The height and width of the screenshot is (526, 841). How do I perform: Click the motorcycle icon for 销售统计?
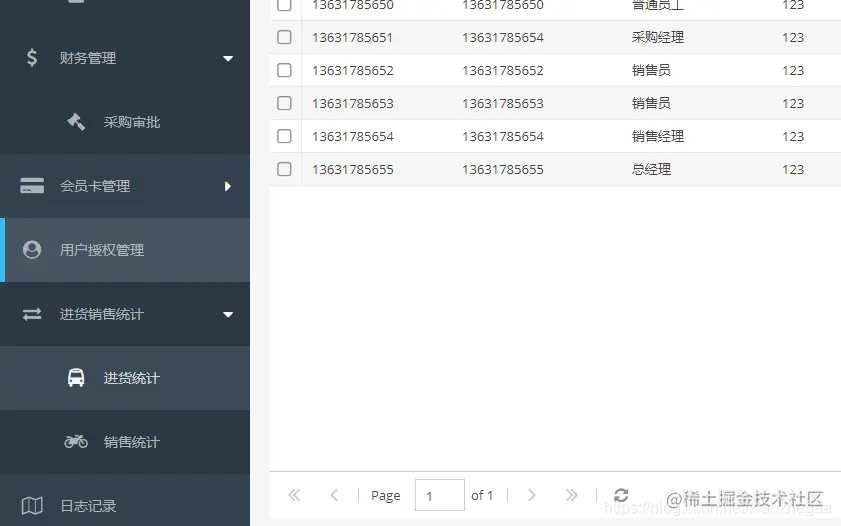pos(76,442)
